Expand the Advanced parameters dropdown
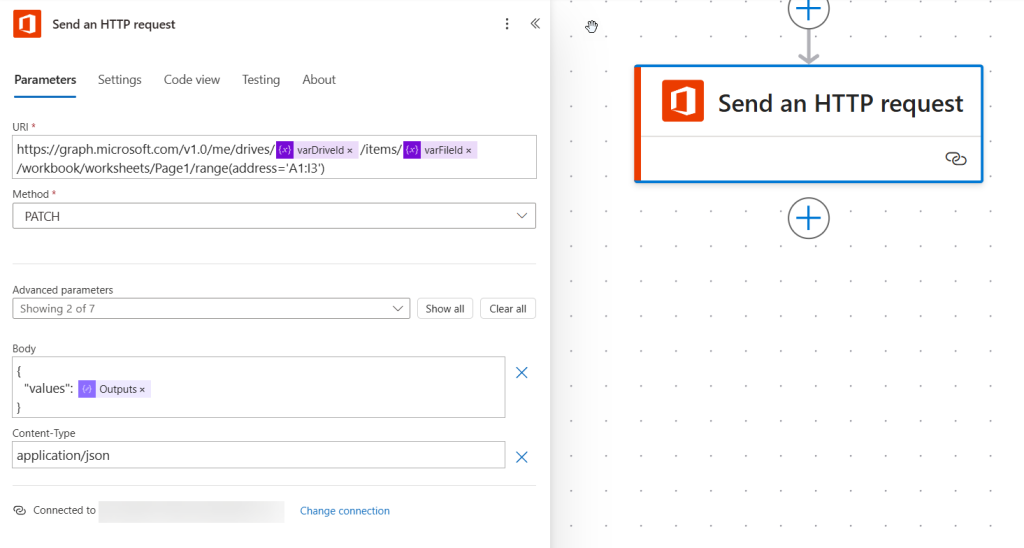 (x=211, y=309)
